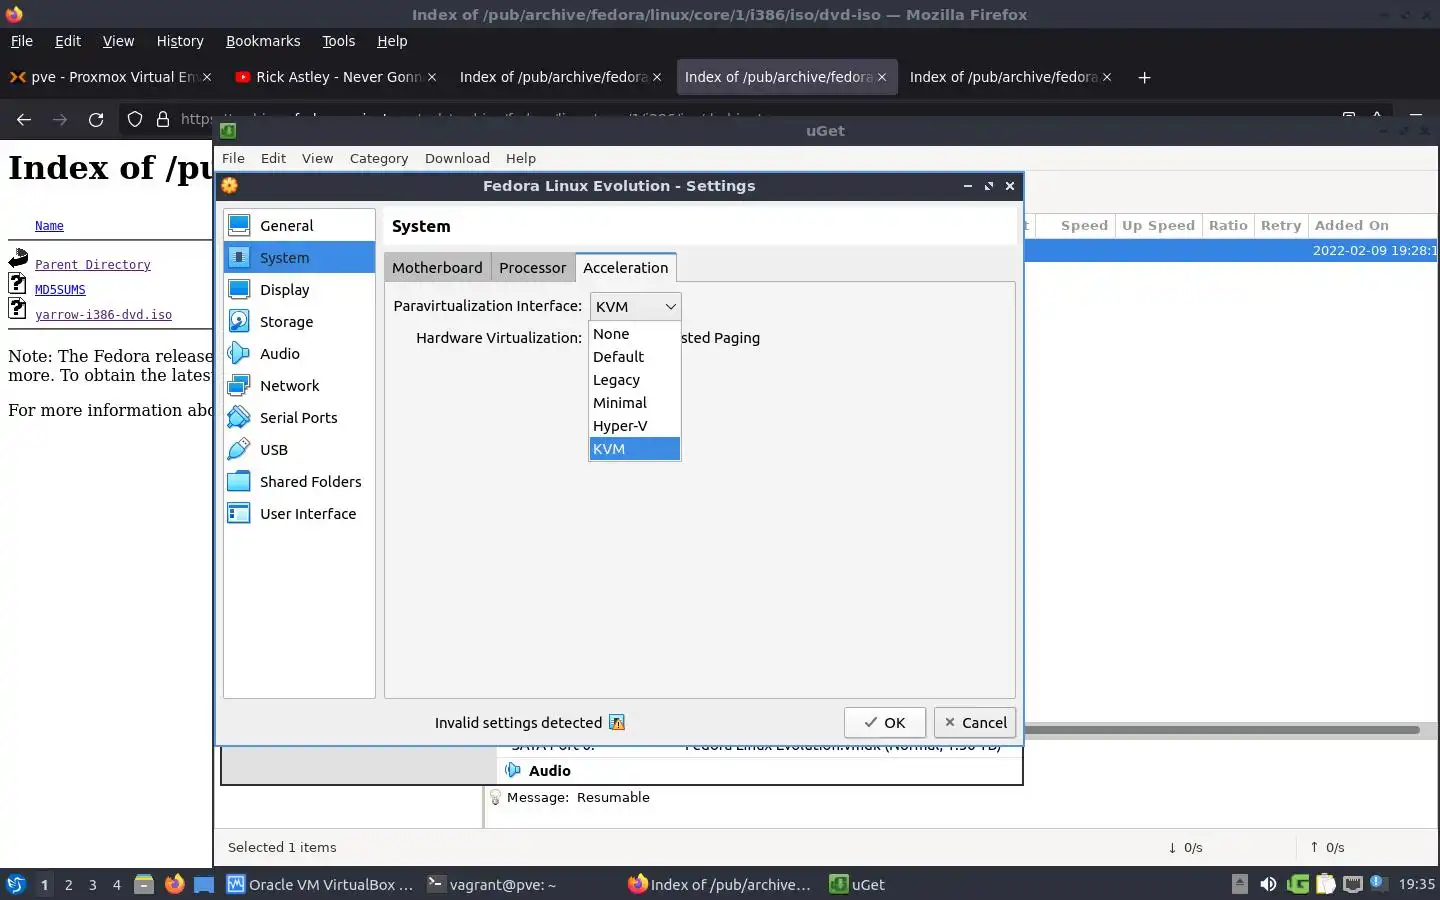This screenshot has height=900, width=1440.
Task: Launch Firefox from the taskbar launcher
Action: (175, 884)
